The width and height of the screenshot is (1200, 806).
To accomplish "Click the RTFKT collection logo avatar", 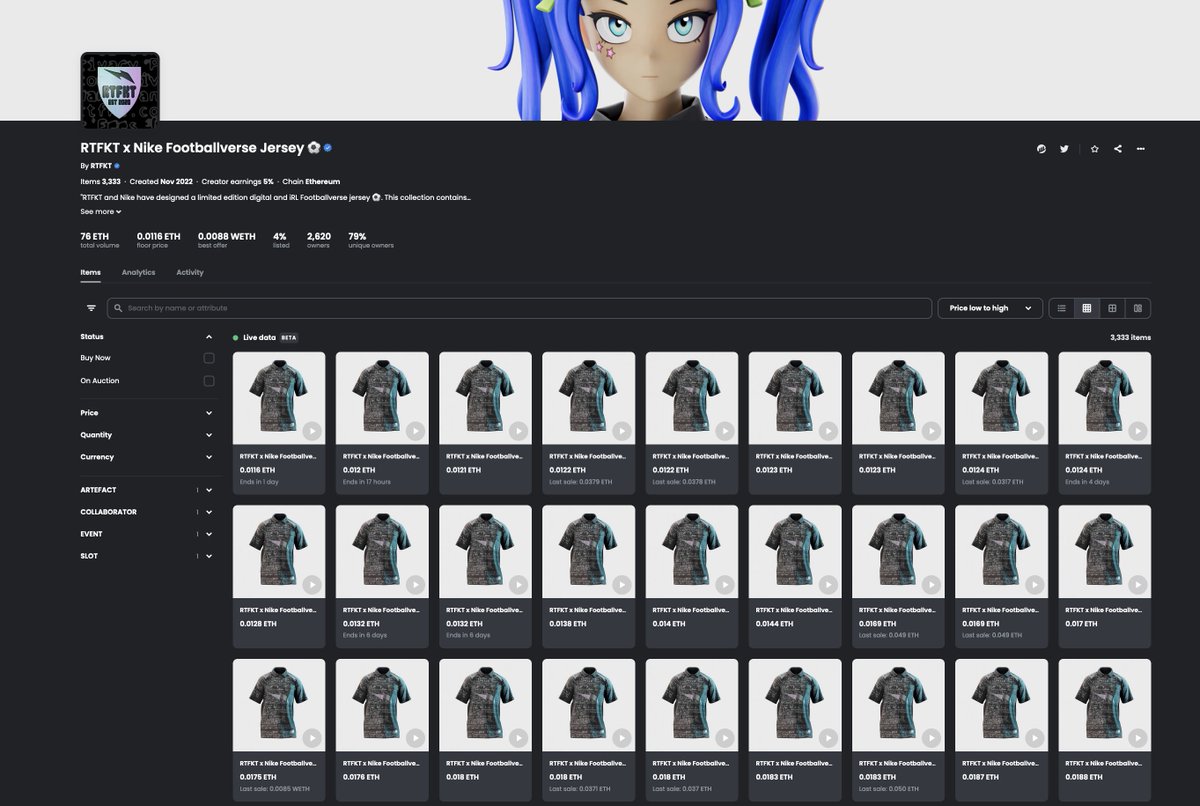I will 120,91.
